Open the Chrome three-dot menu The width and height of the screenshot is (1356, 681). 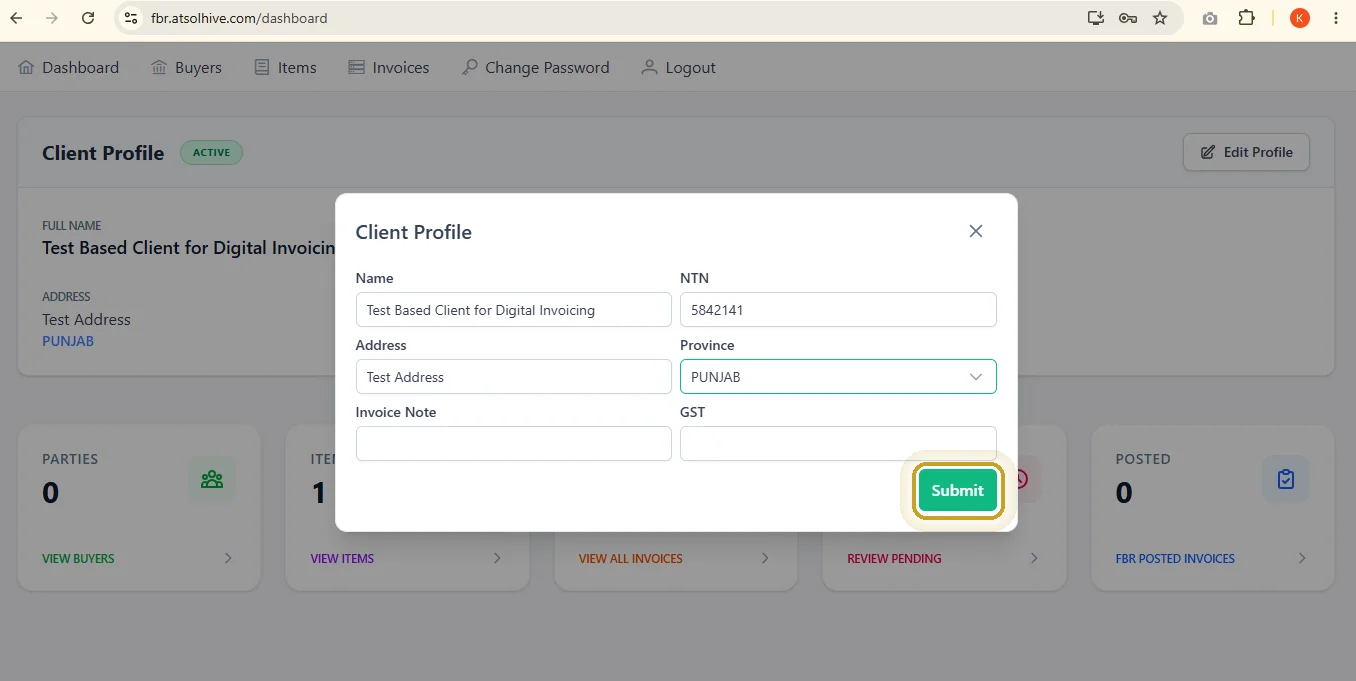pyautogui.click(x=1336, y=18)
